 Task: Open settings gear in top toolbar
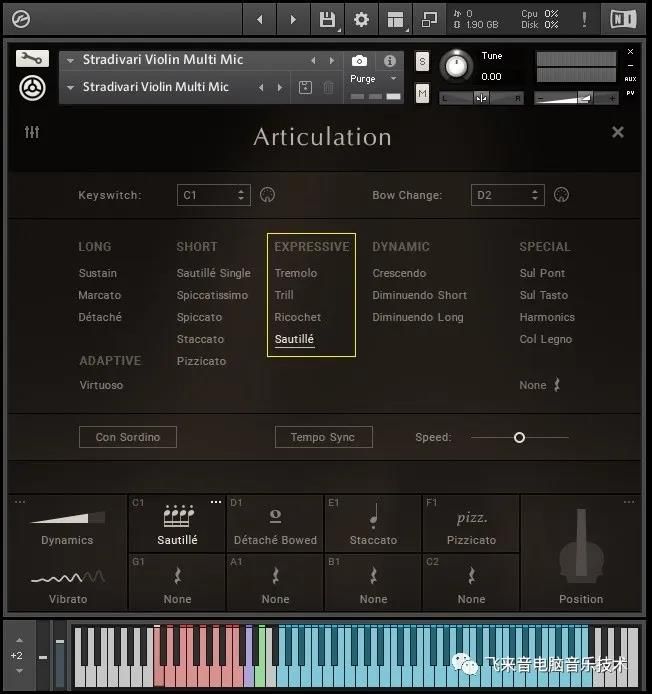coord(361,19)
